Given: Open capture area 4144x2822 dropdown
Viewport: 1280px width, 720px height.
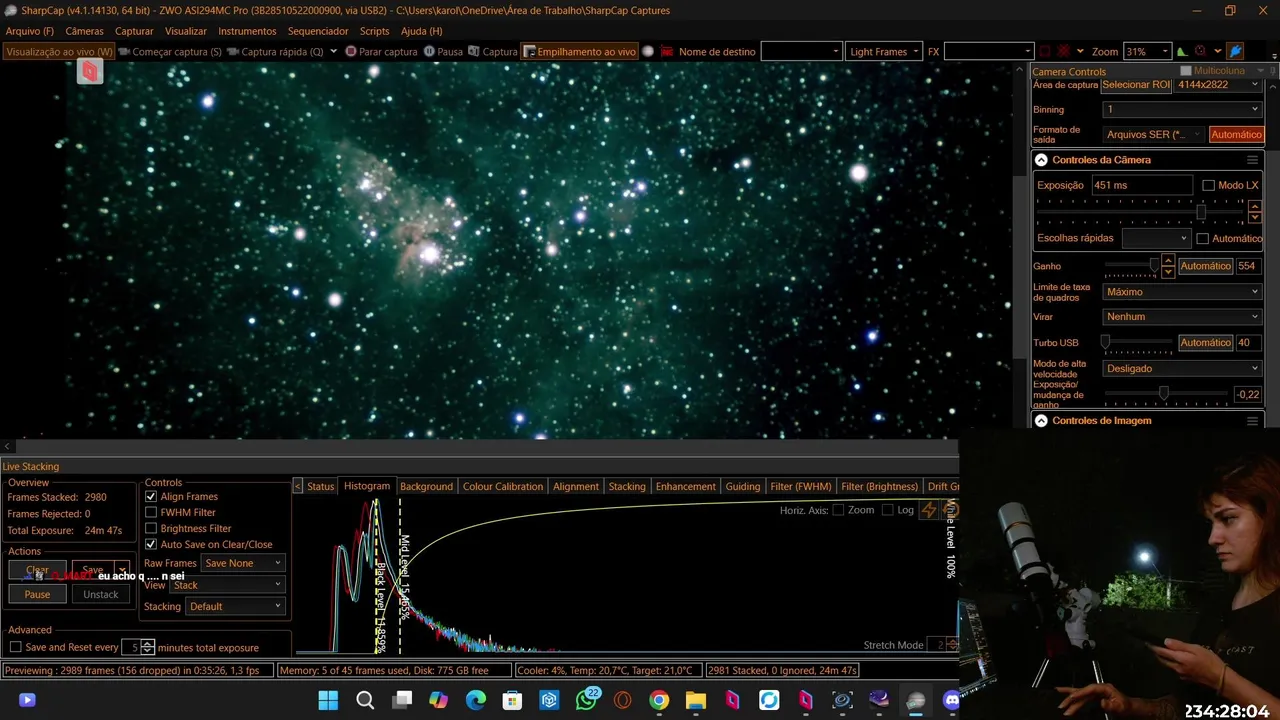Looking at the screenshot, I should [1218, 85].
